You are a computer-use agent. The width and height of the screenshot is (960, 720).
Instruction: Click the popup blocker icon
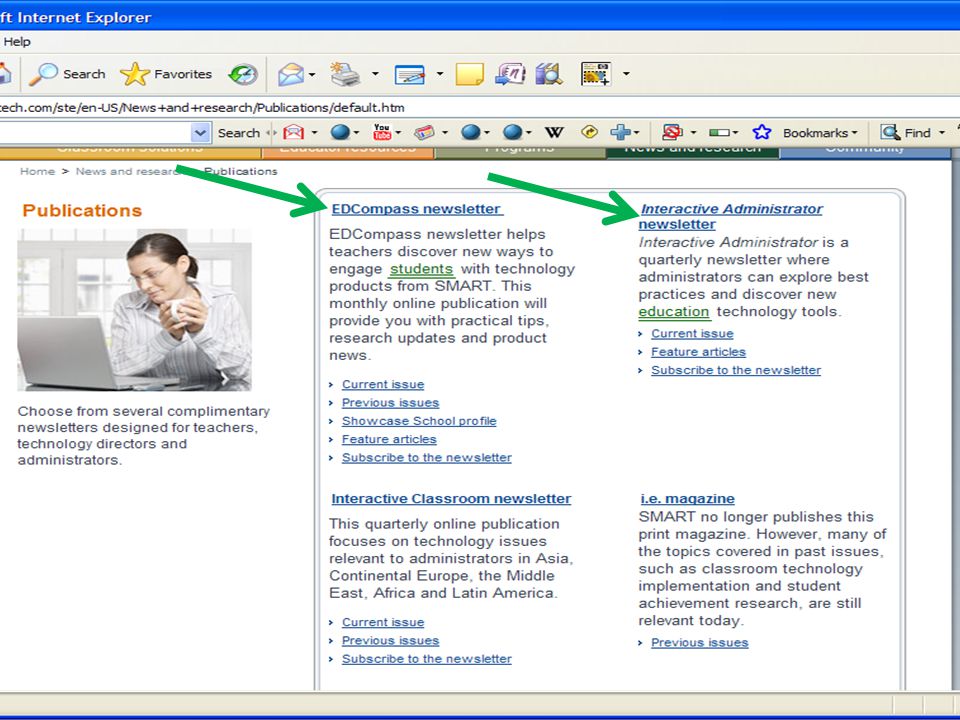click(x=672, y=132)
